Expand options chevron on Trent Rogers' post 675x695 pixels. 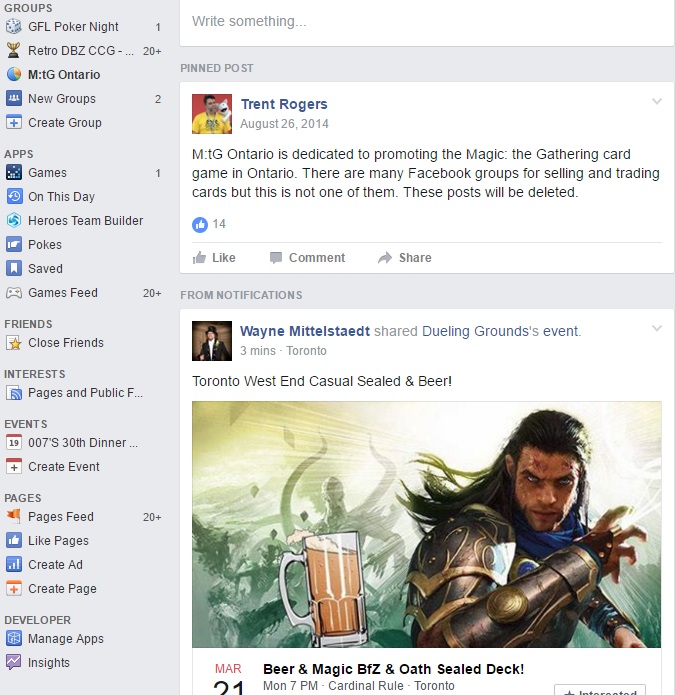tap(657, 102)
